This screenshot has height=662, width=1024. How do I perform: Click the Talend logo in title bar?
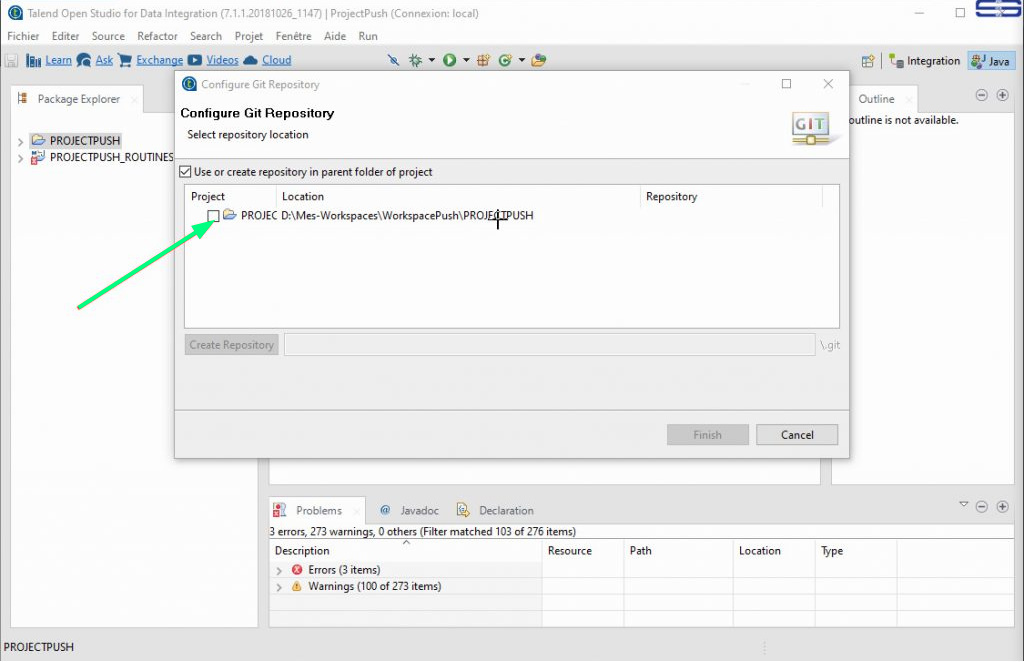click(x=15, y=13)
